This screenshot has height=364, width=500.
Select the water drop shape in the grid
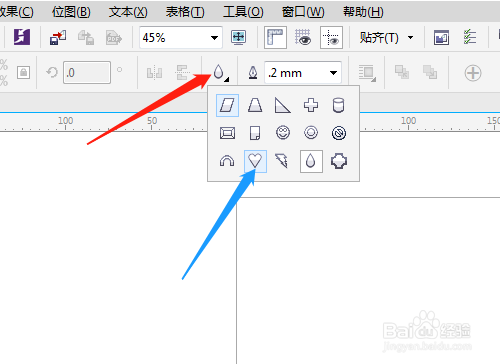(311, 161)
